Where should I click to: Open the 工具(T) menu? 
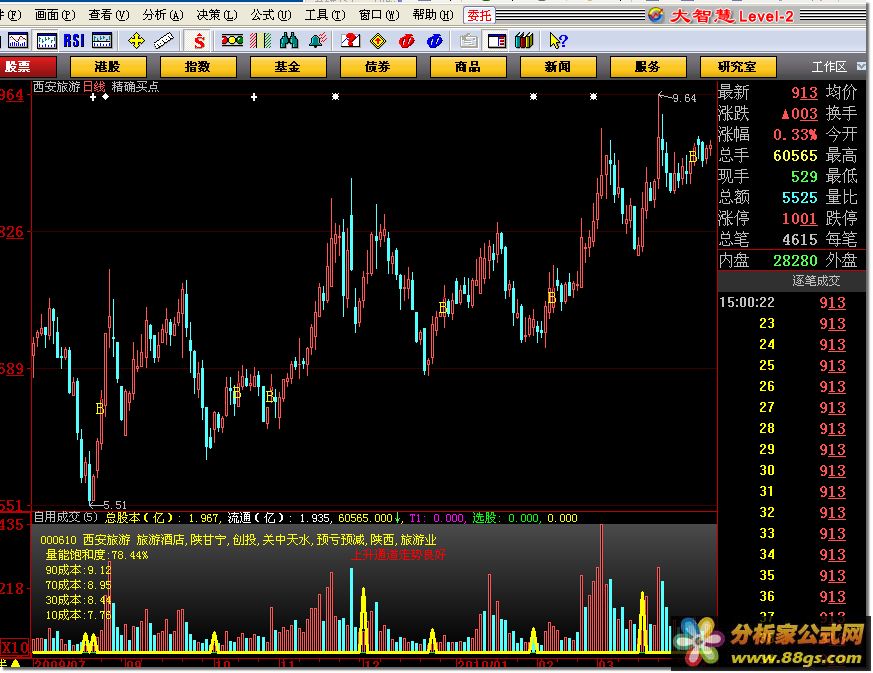[320, 15]
